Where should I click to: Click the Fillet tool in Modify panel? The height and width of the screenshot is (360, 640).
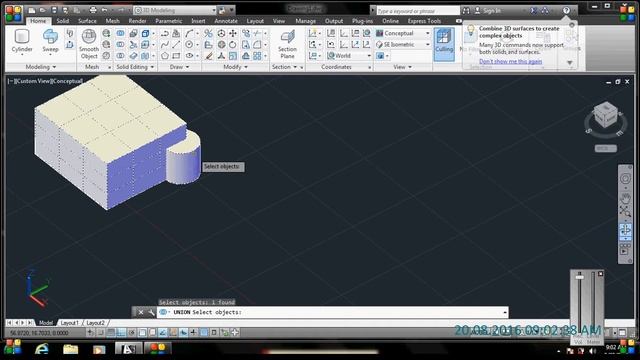(x=257, y=44)
